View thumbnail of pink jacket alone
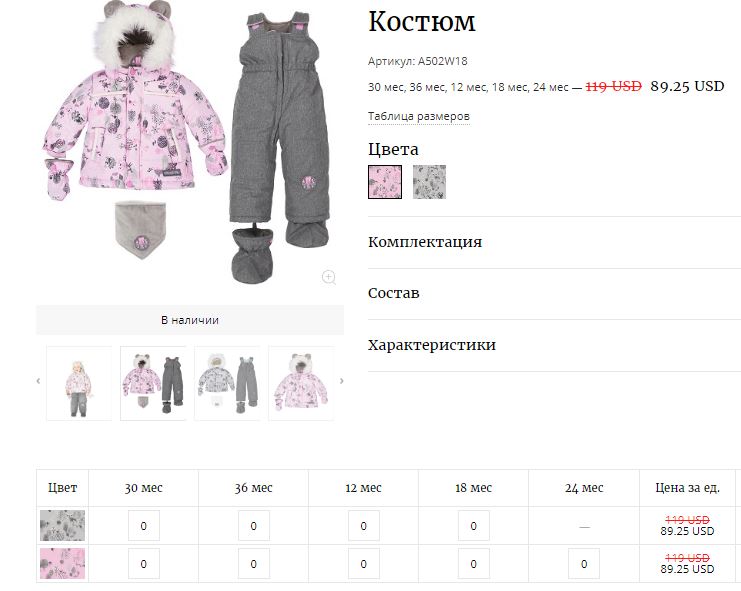Viewport: 741px width, 591px height. click(x=301, y=383)
